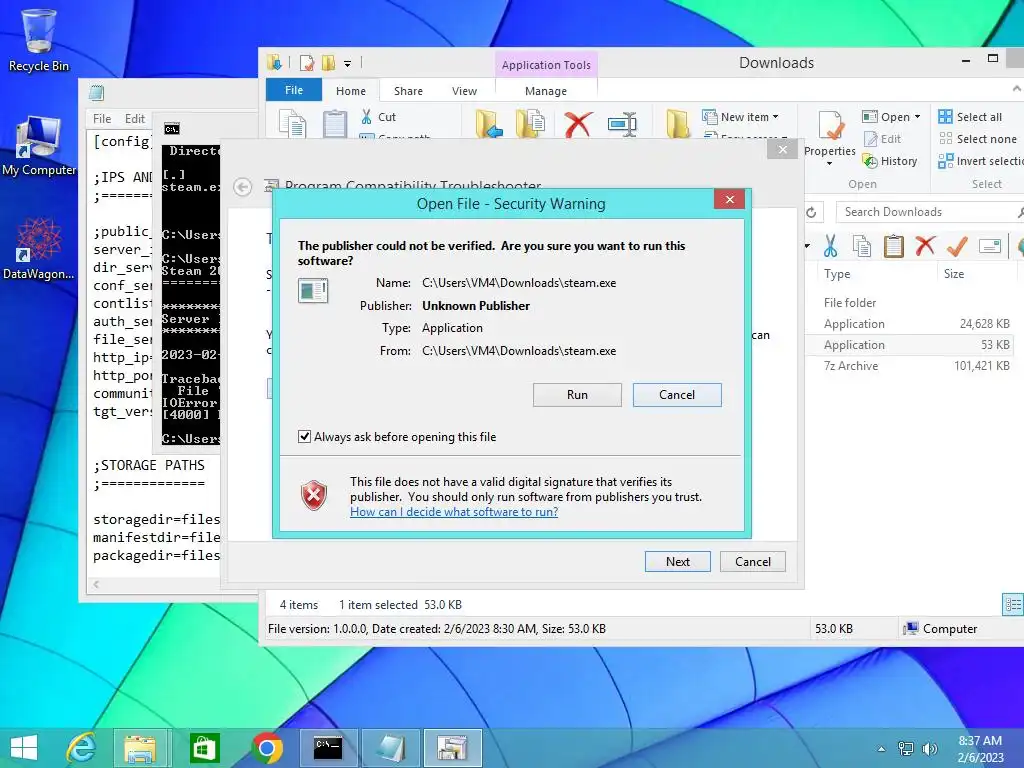Click the Copy icon in the ribbon
Viewport: 1024px width, 768px height.
(293, 123)
